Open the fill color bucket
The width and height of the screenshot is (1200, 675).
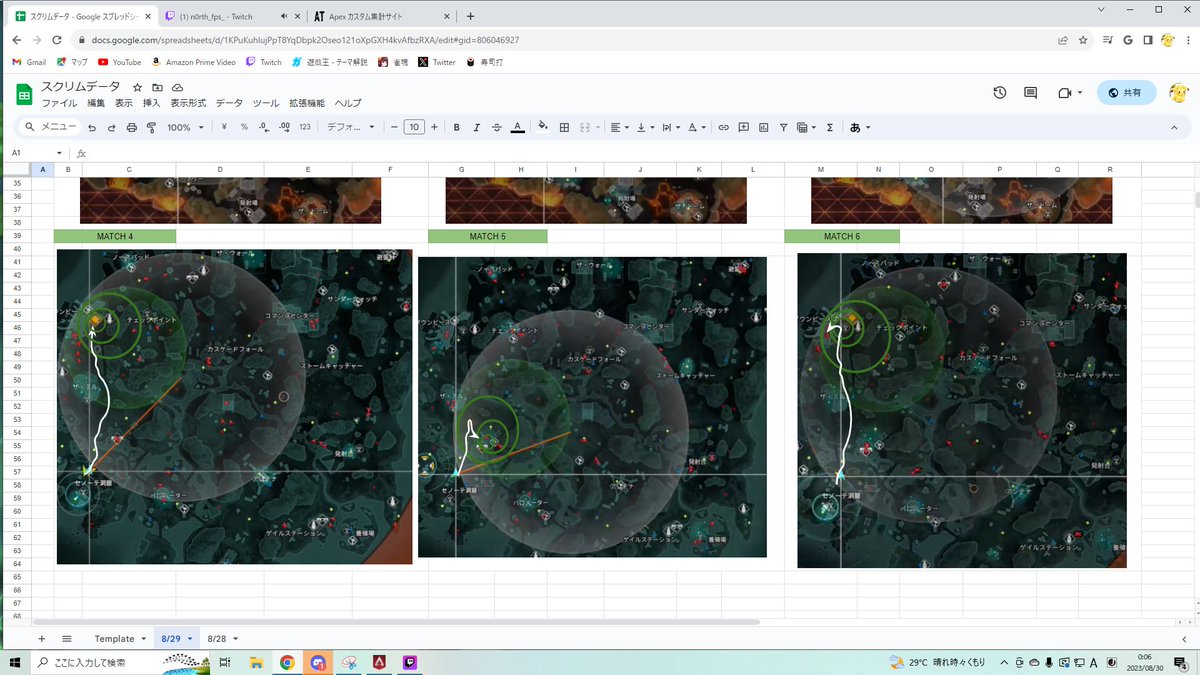point(543,127)
